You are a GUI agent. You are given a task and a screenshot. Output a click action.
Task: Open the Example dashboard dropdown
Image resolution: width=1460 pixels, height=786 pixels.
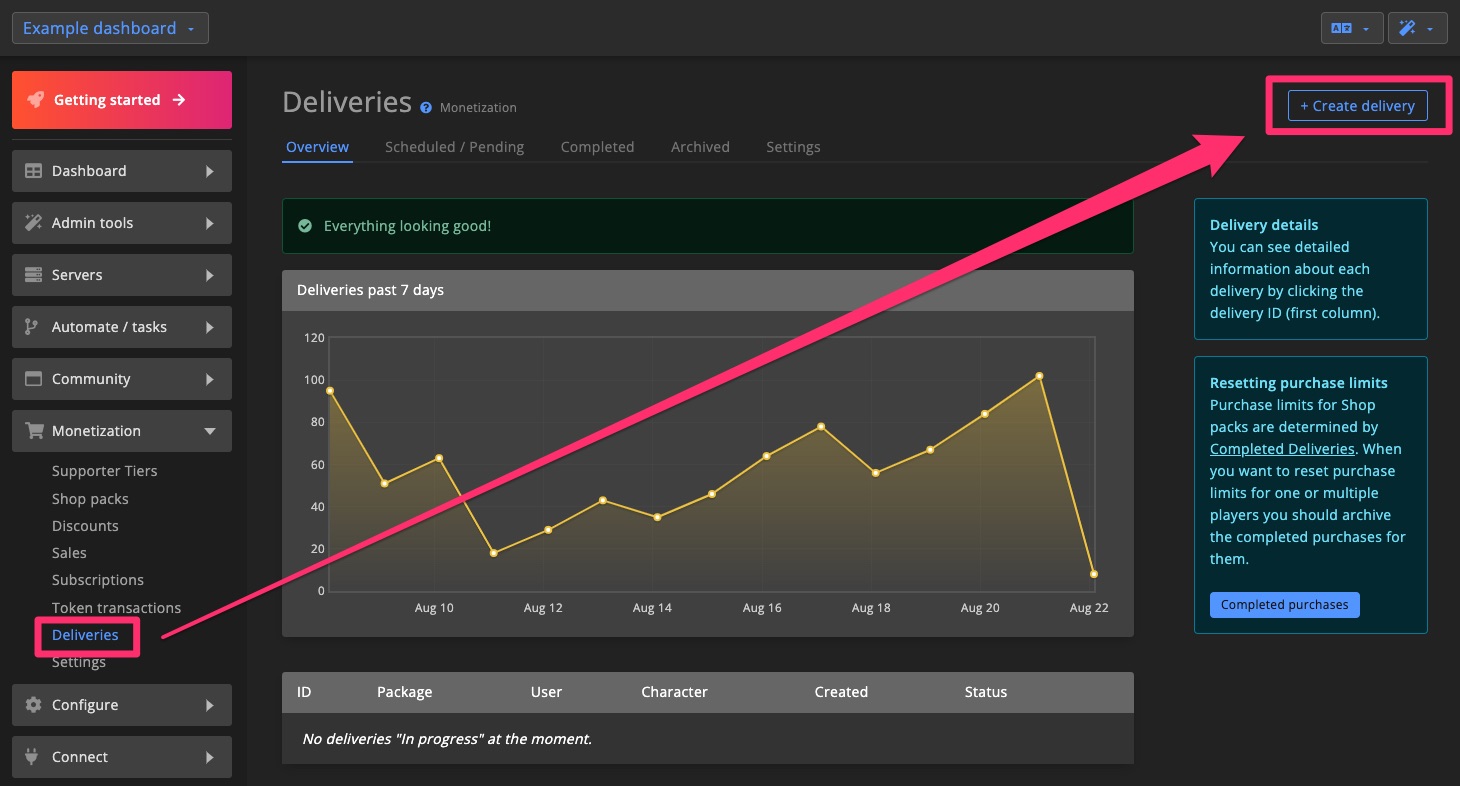point(110,28)
